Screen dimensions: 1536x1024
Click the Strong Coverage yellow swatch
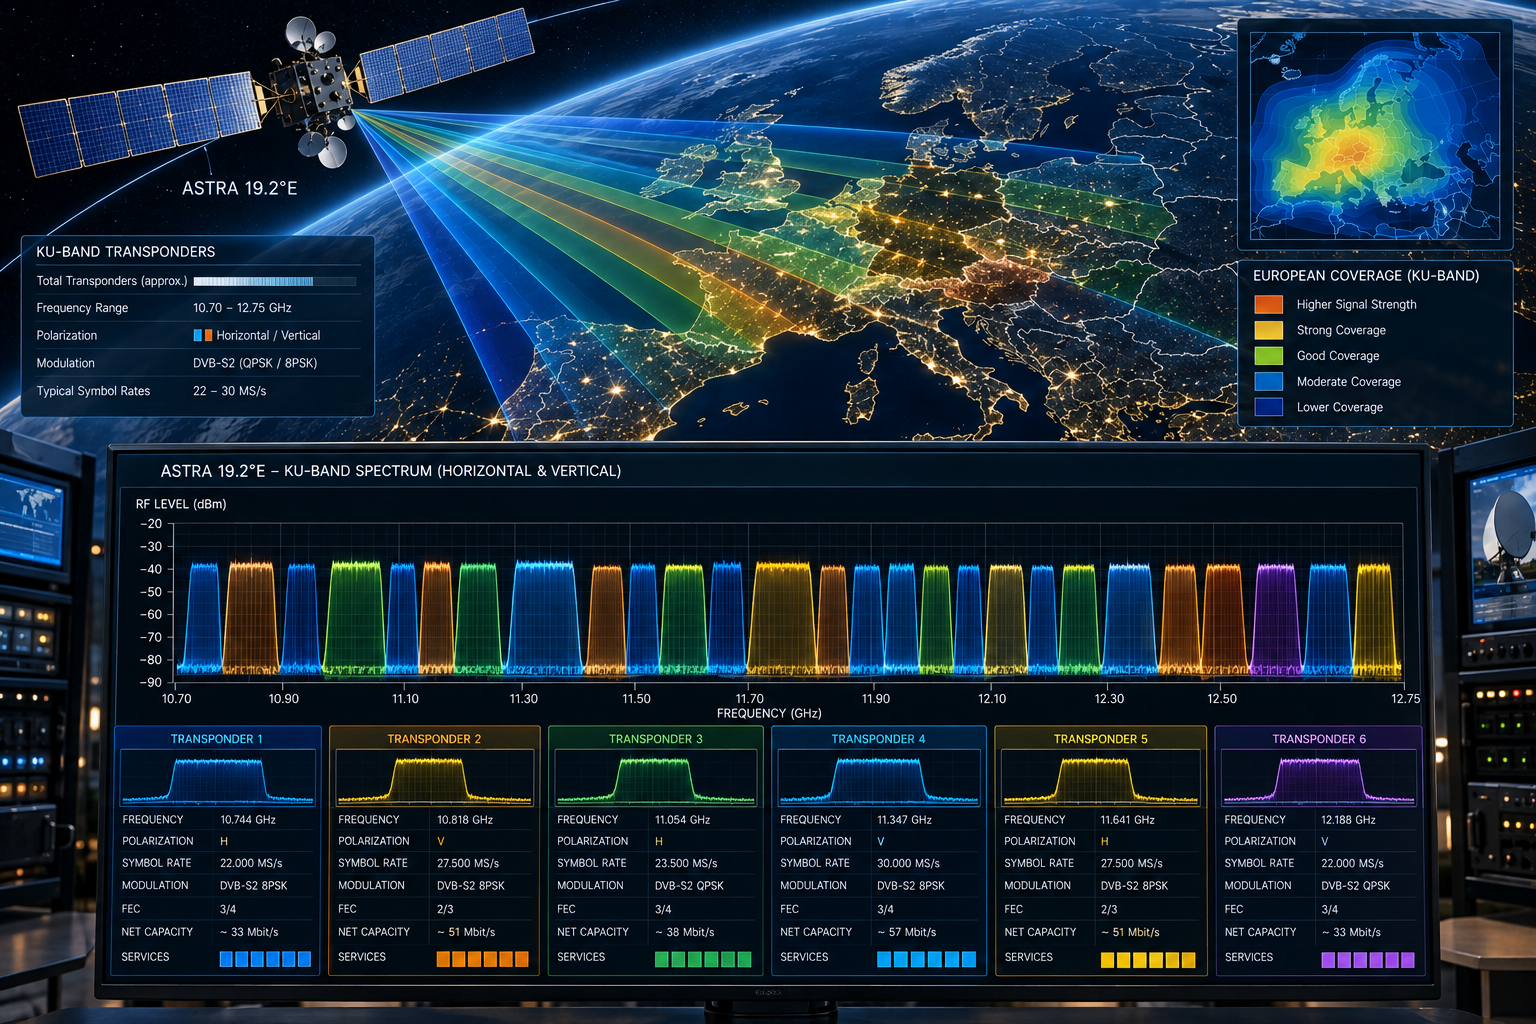click(1268, 330)
